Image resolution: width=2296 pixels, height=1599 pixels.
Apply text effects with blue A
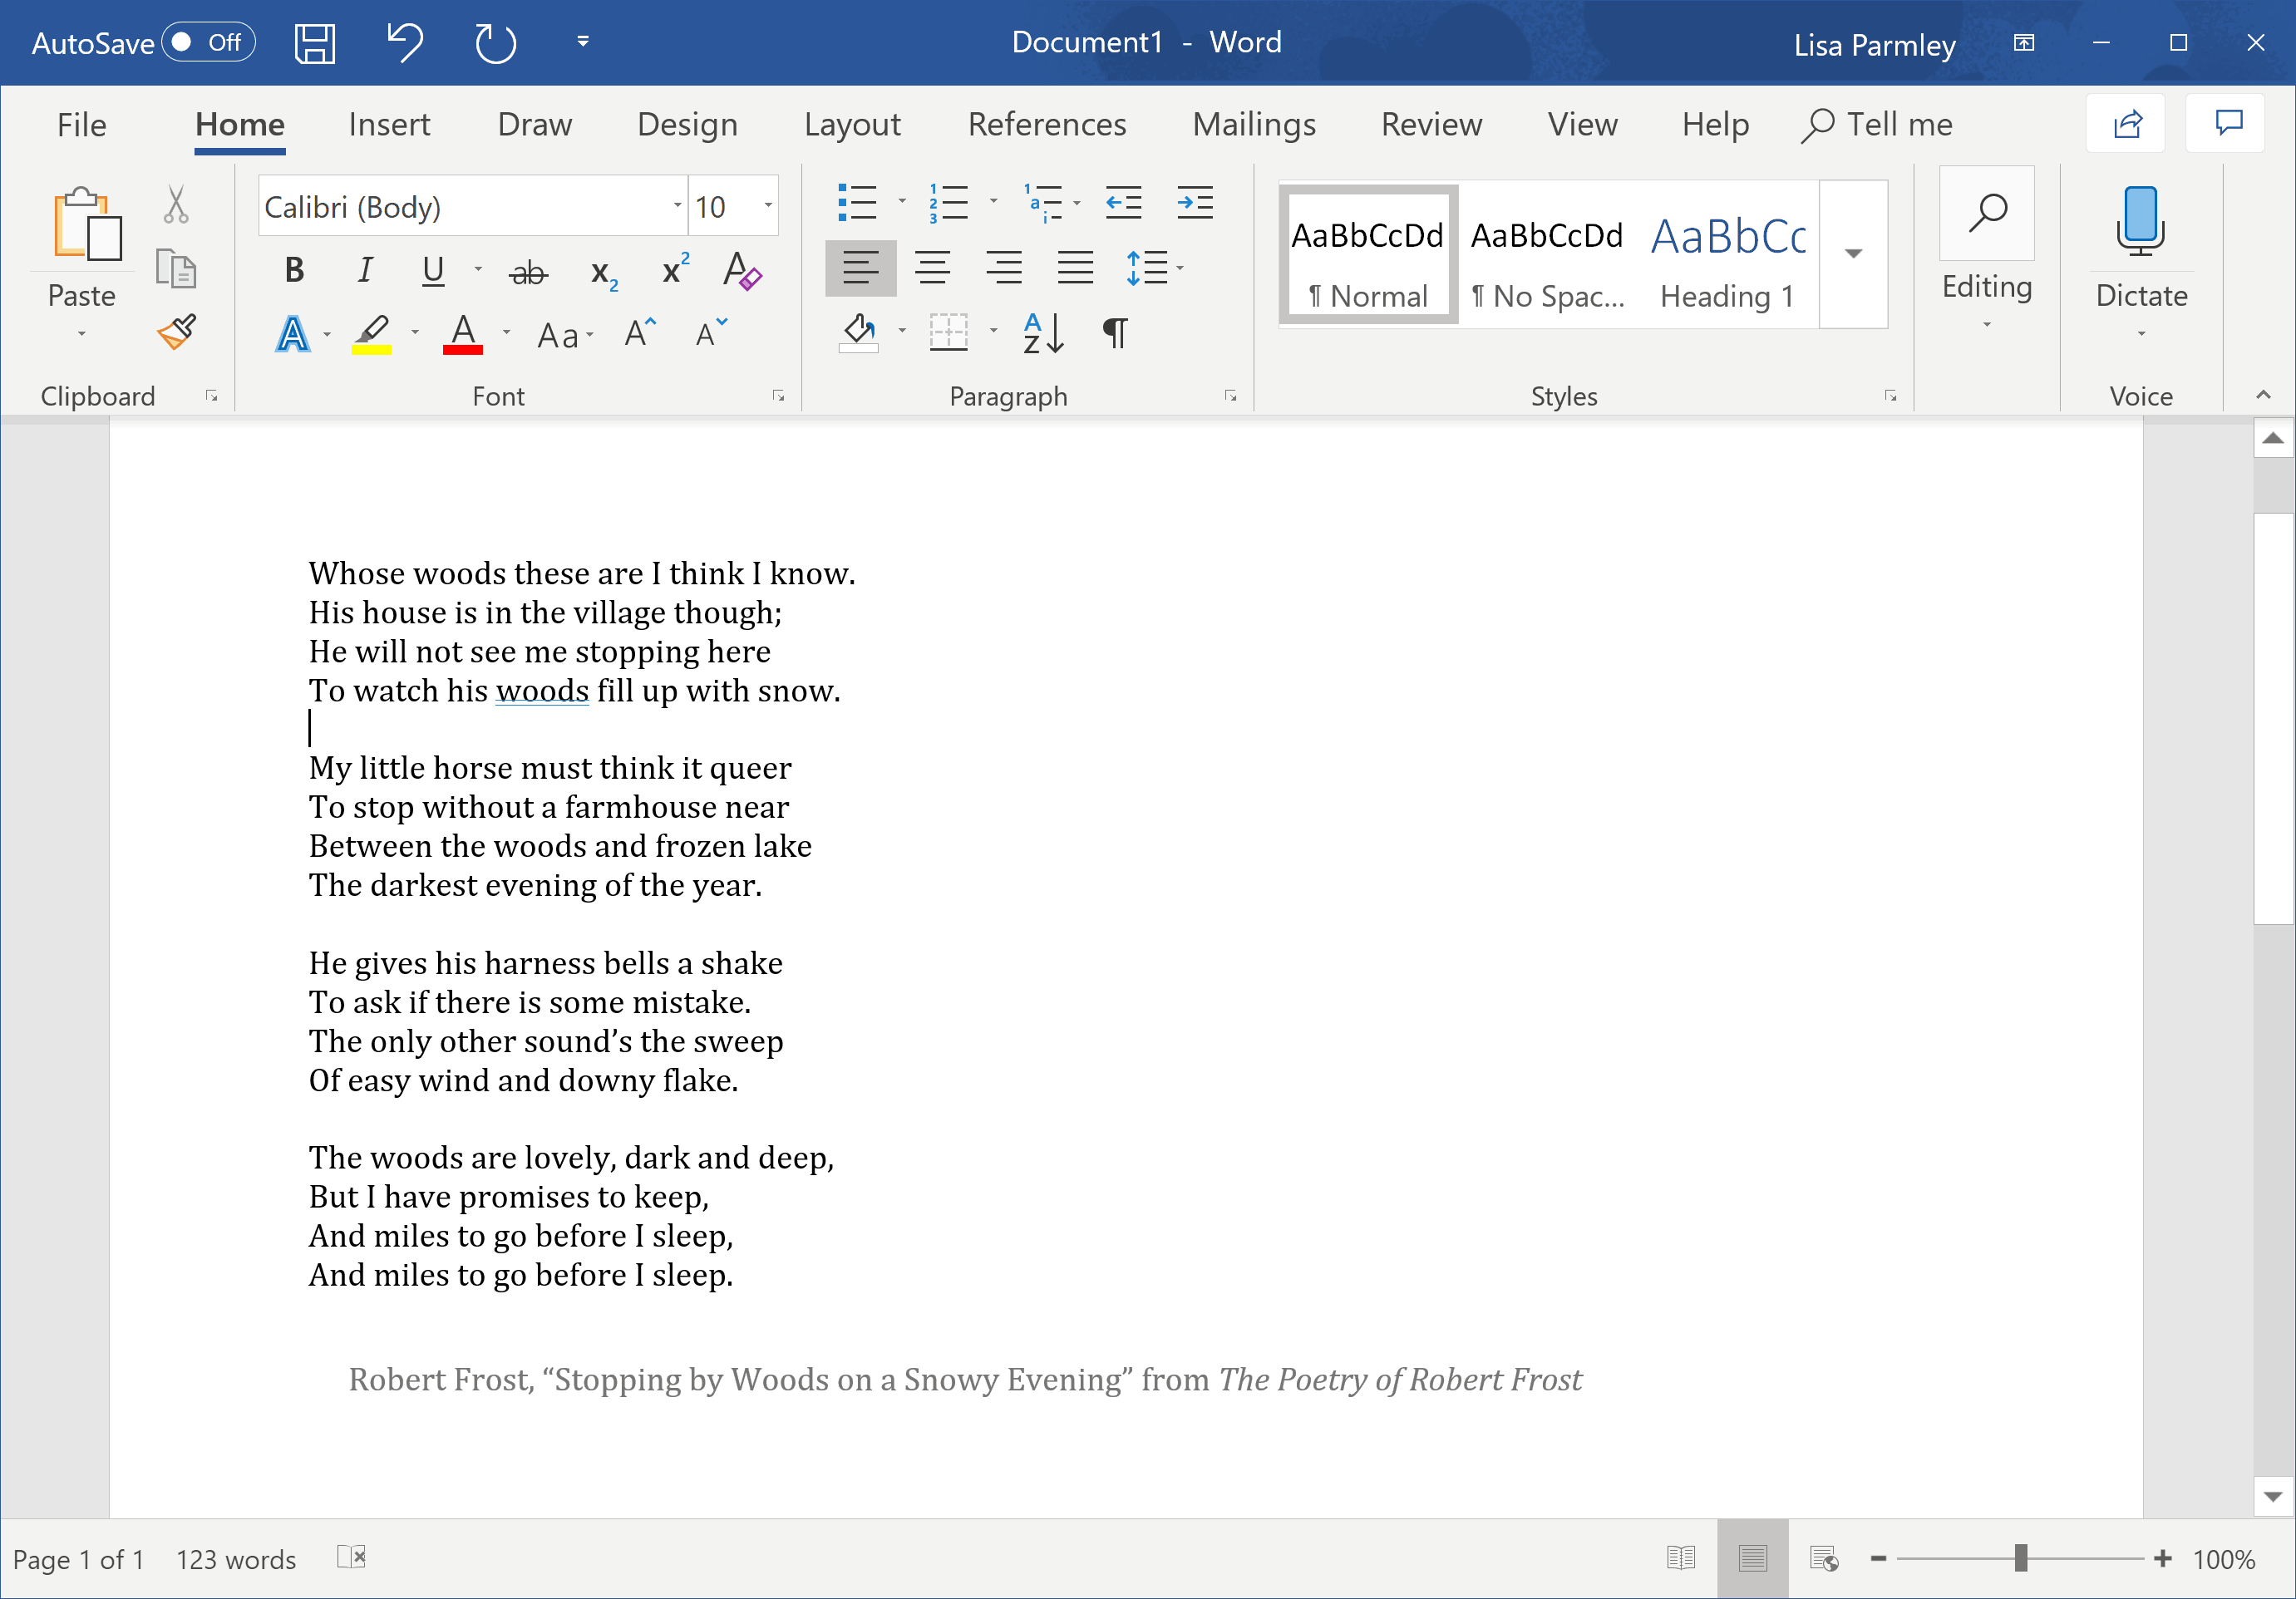pos(292,334)
